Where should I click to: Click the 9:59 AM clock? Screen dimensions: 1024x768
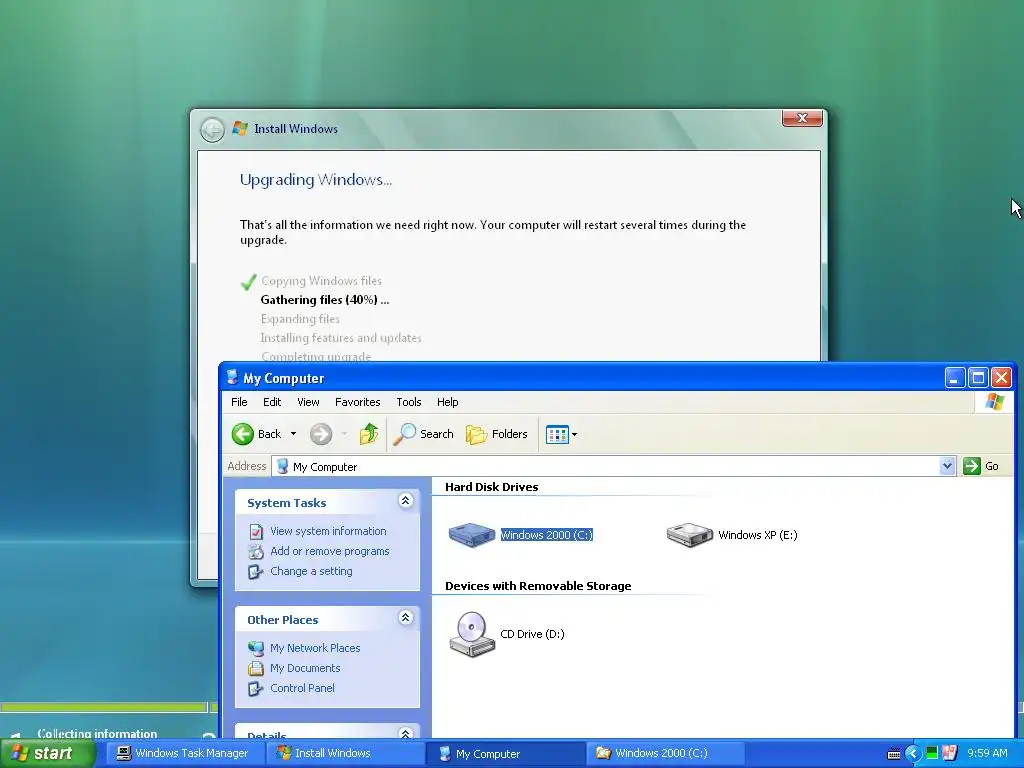(x=987, y=754)
